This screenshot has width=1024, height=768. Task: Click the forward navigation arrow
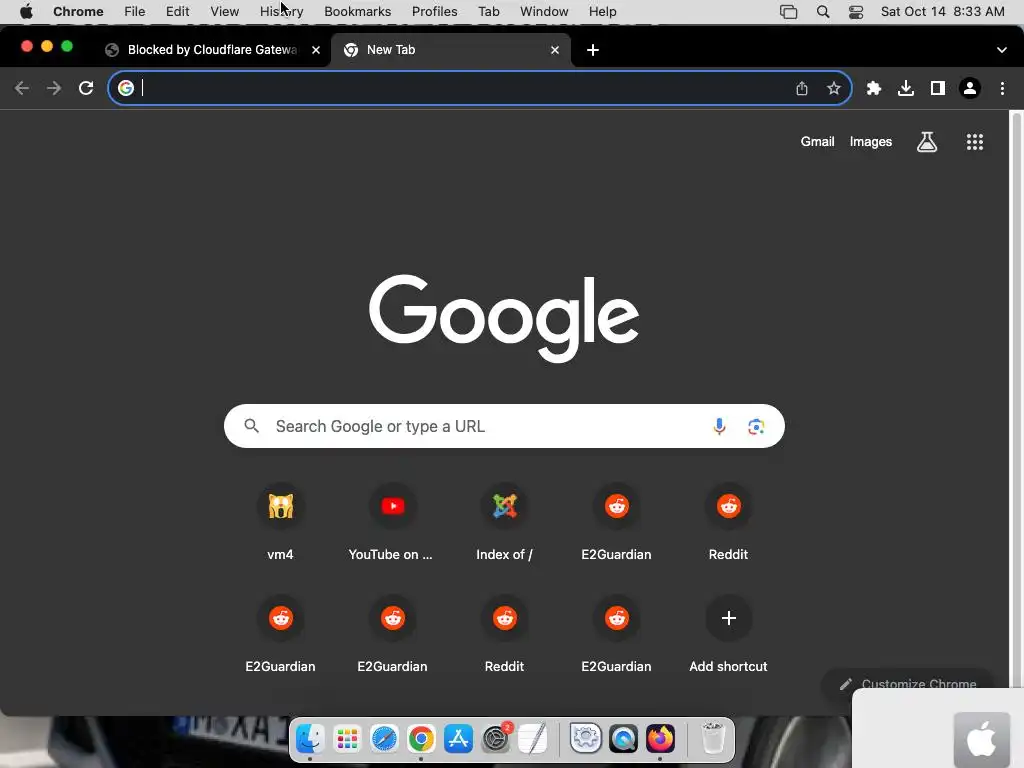point(54,88)
